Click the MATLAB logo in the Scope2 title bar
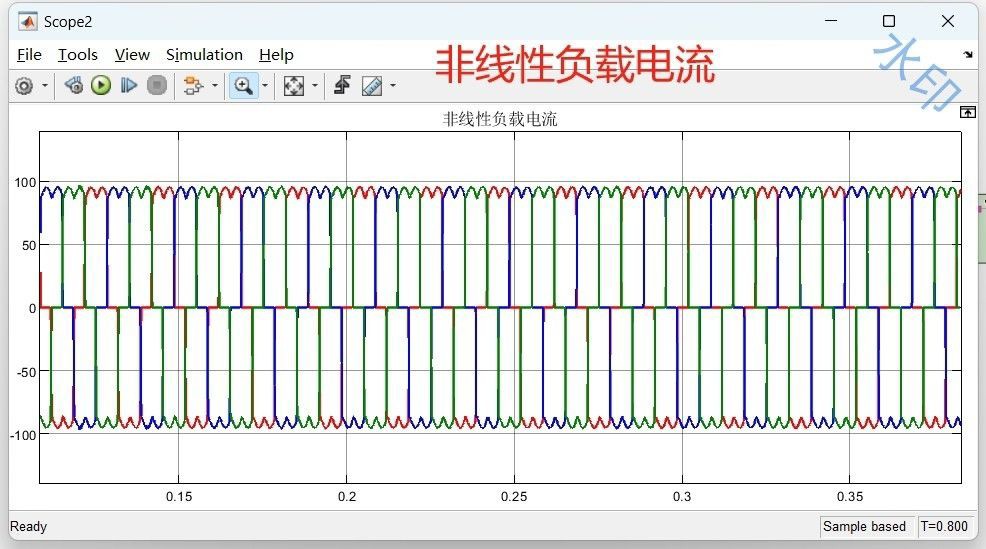Image resolution: width=986 pixels, height=549 pixels. [x=27, y=22]
